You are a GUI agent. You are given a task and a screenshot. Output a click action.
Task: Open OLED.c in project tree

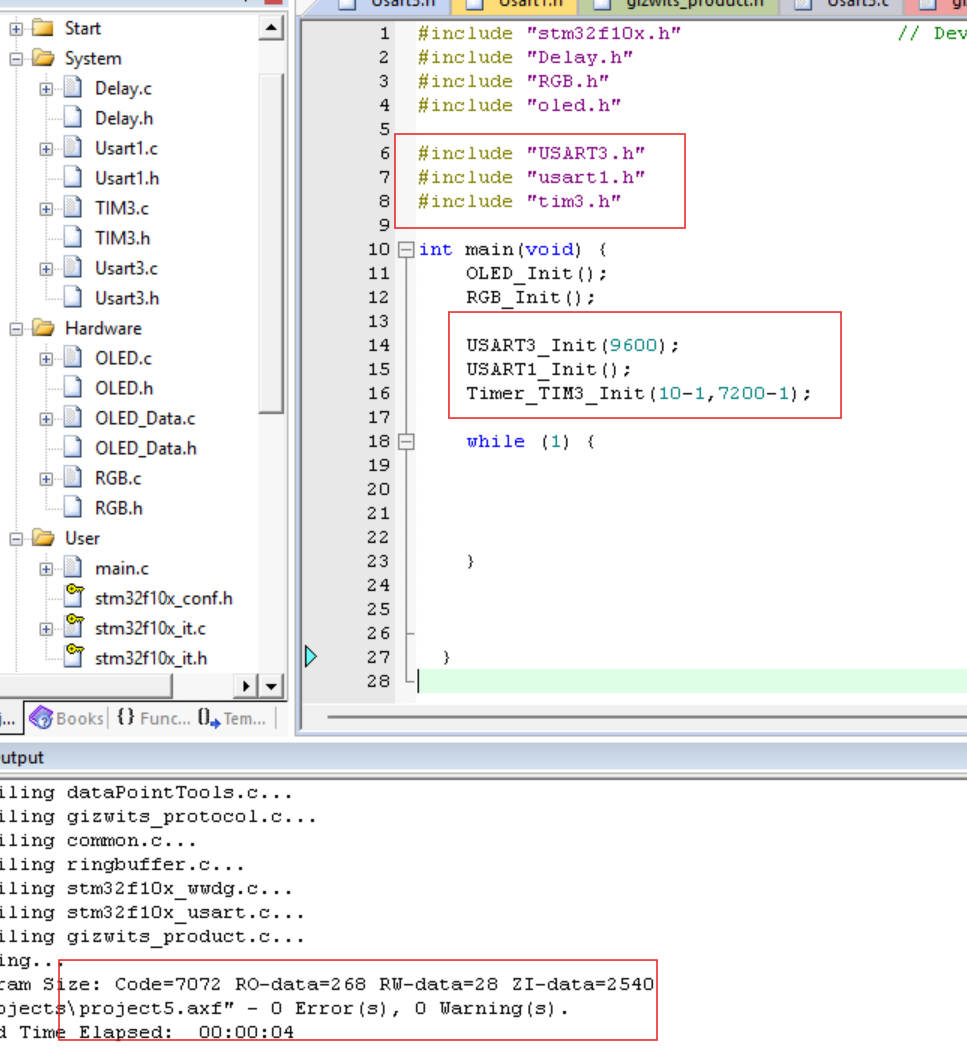point(123,359)
